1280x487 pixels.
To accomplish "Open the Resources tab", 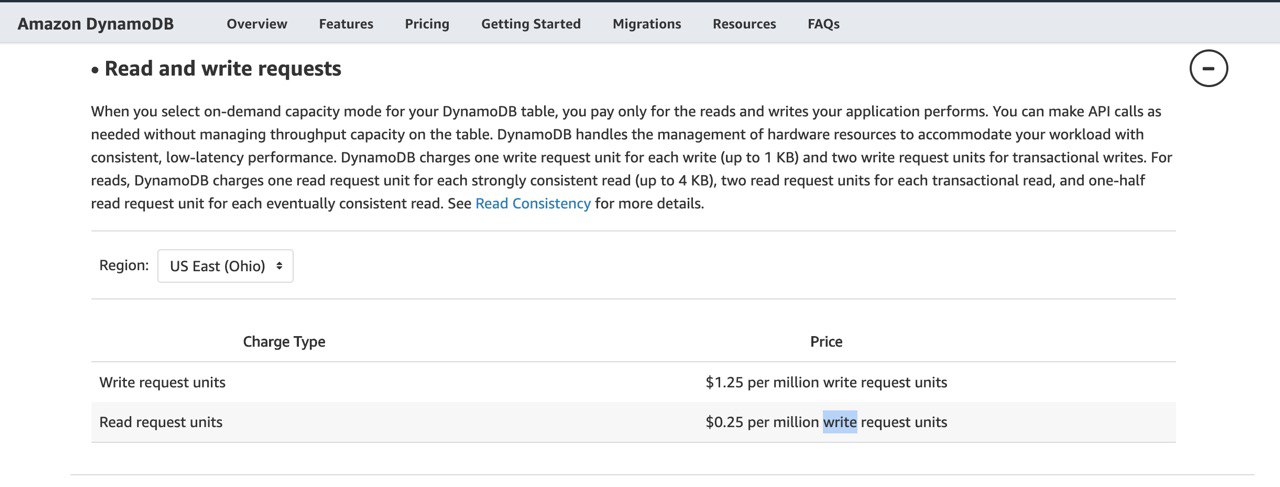I will [744, 24].
